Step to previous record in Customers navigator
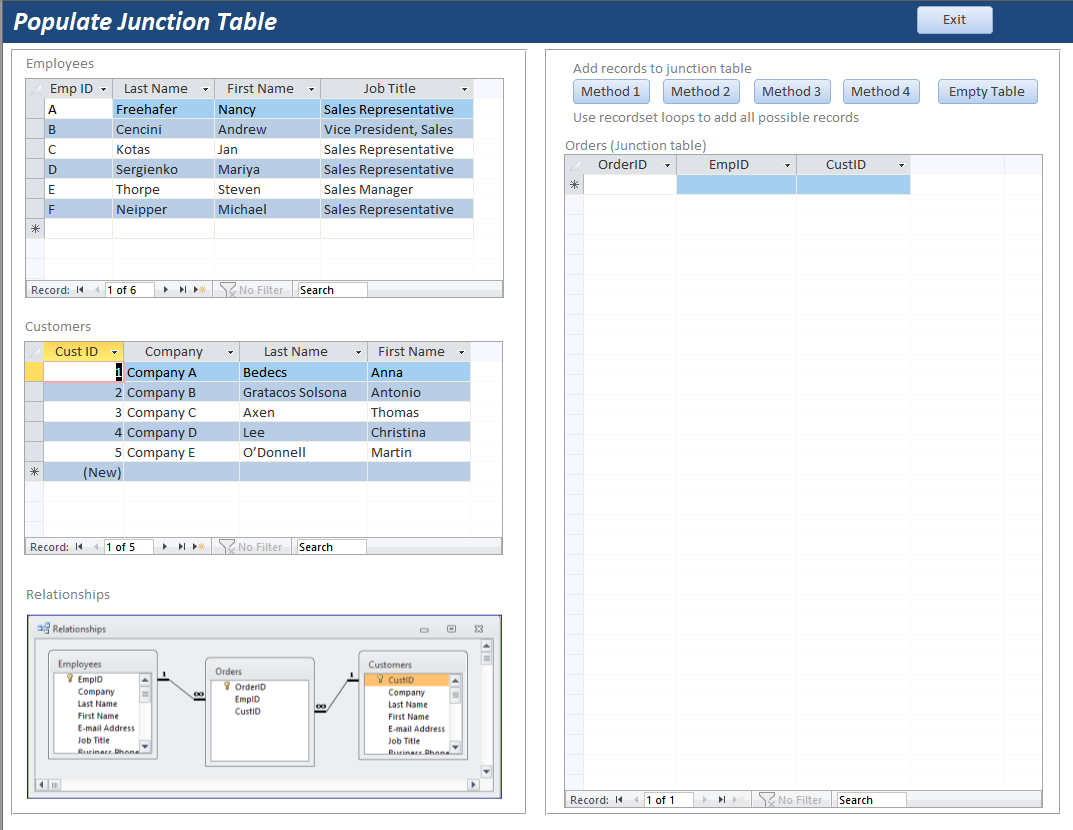This screenshot has height=830, width=1073. [x=95, y=546]
